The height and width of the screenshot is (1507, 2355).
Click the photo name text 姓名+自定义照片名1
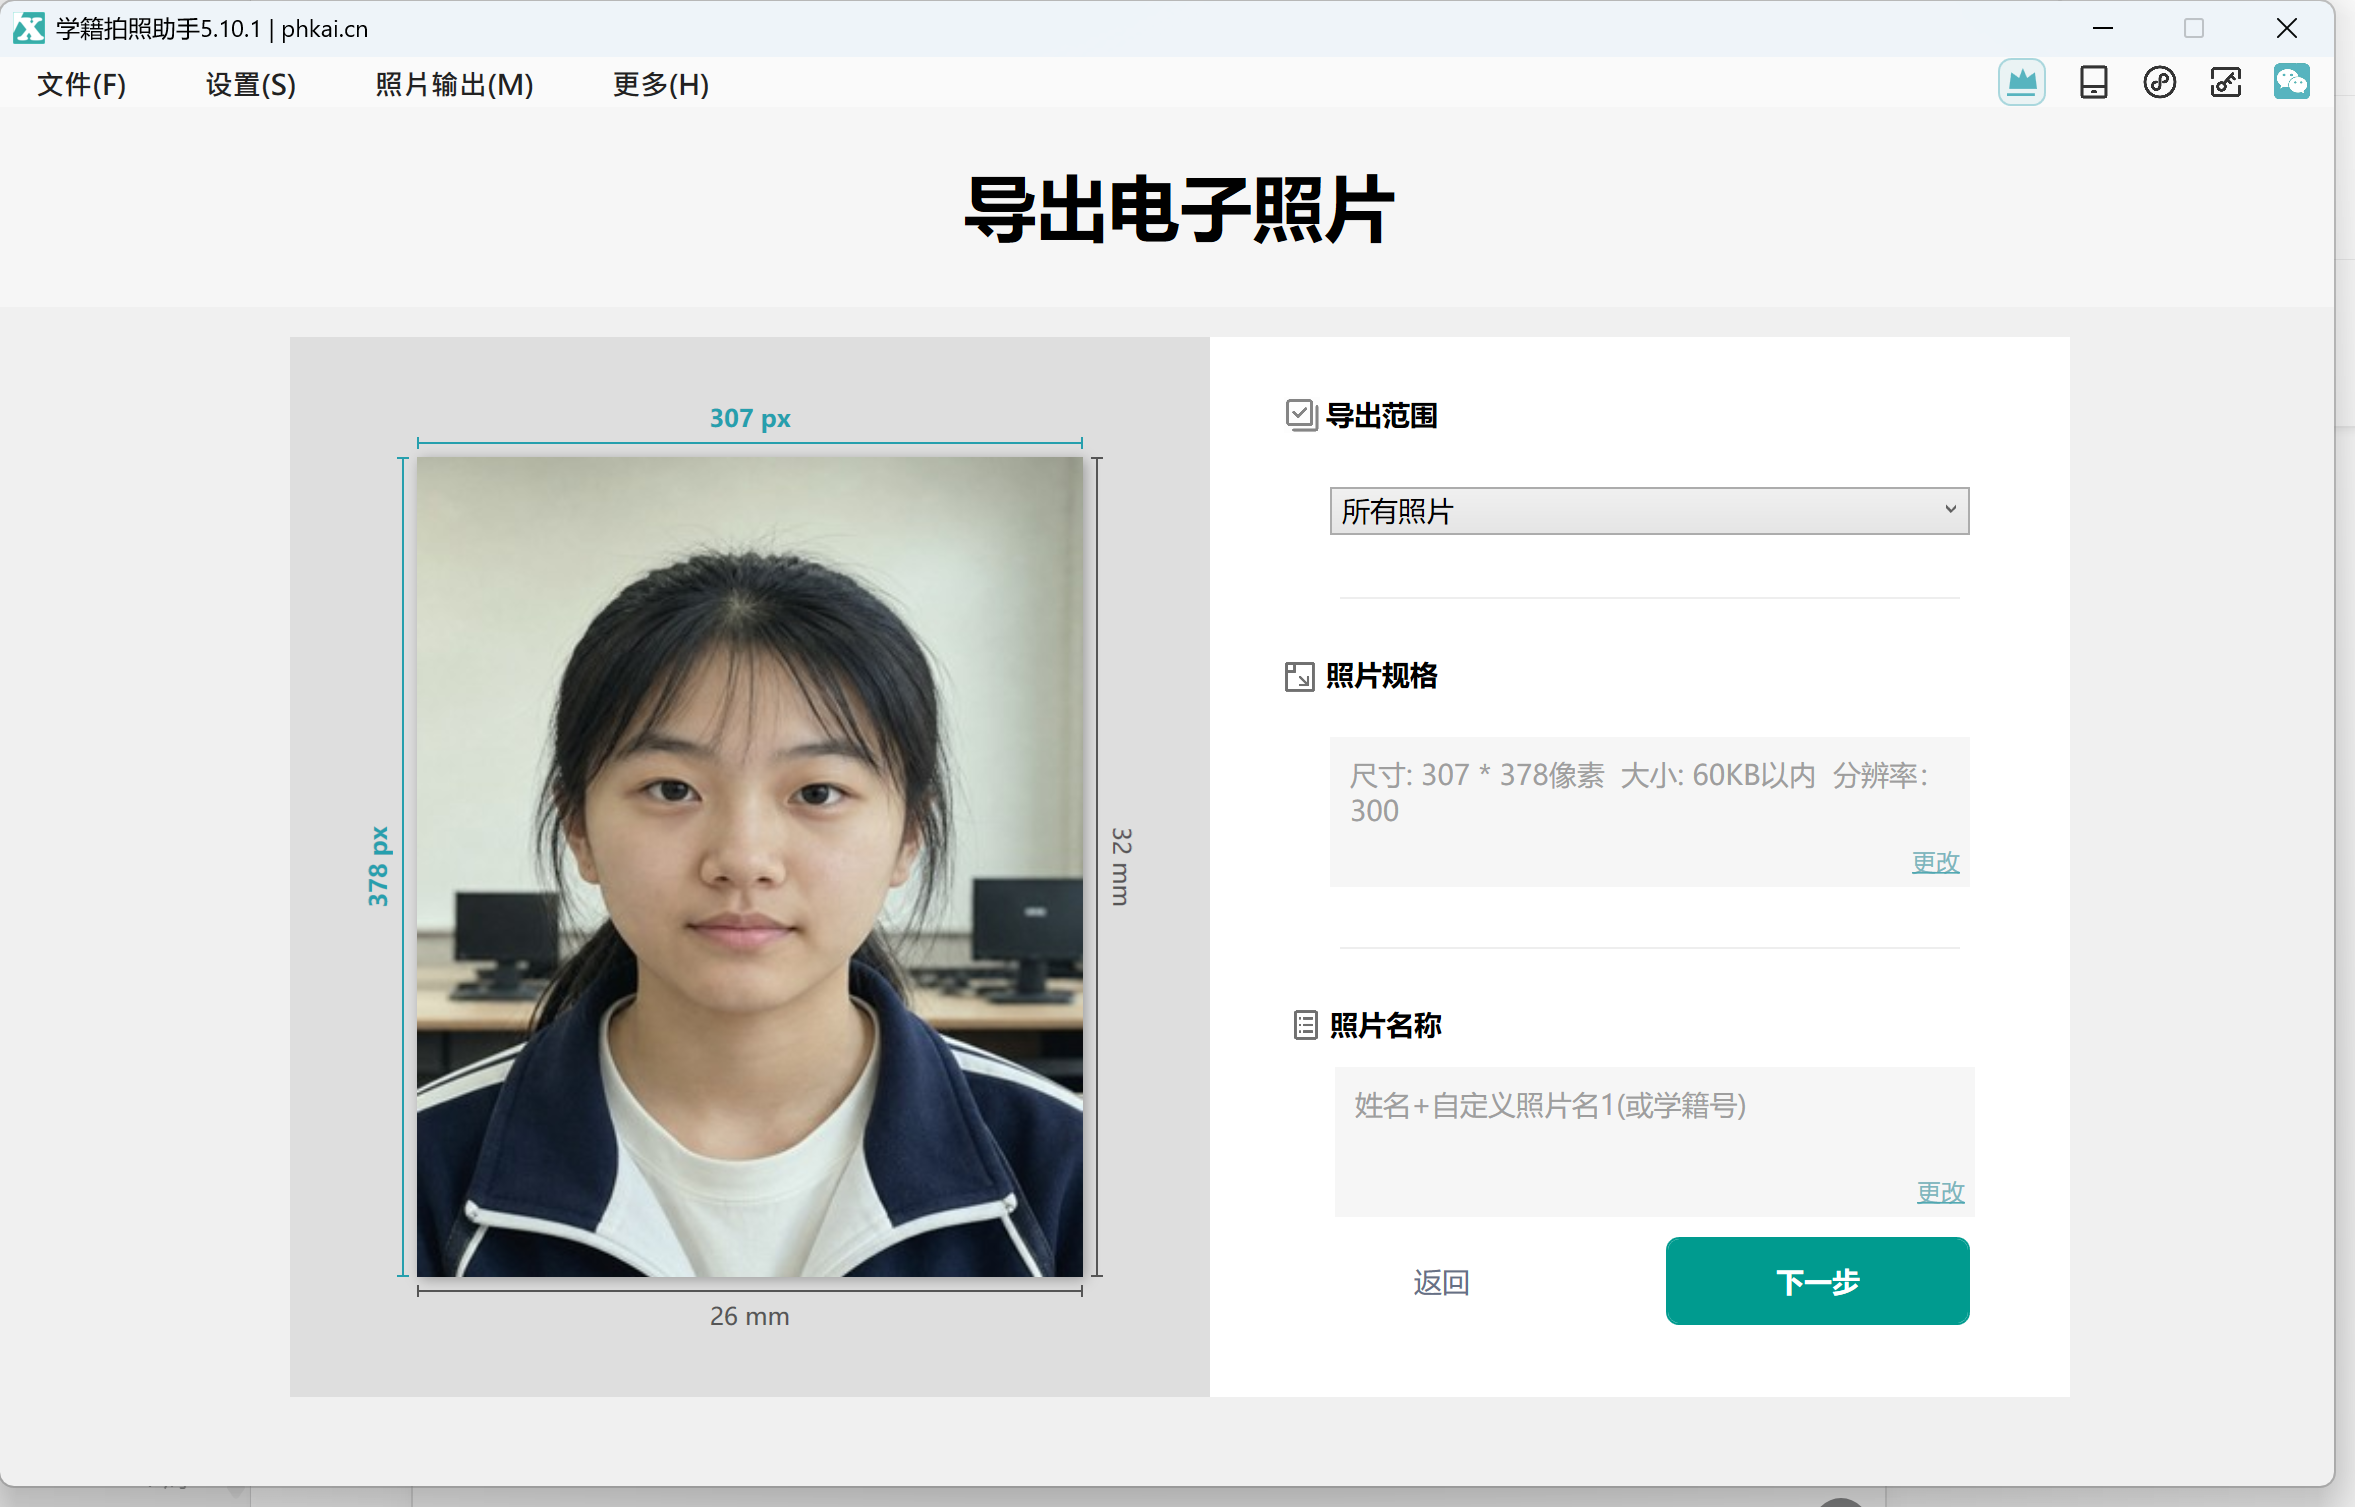(x=1550, y=1105)
